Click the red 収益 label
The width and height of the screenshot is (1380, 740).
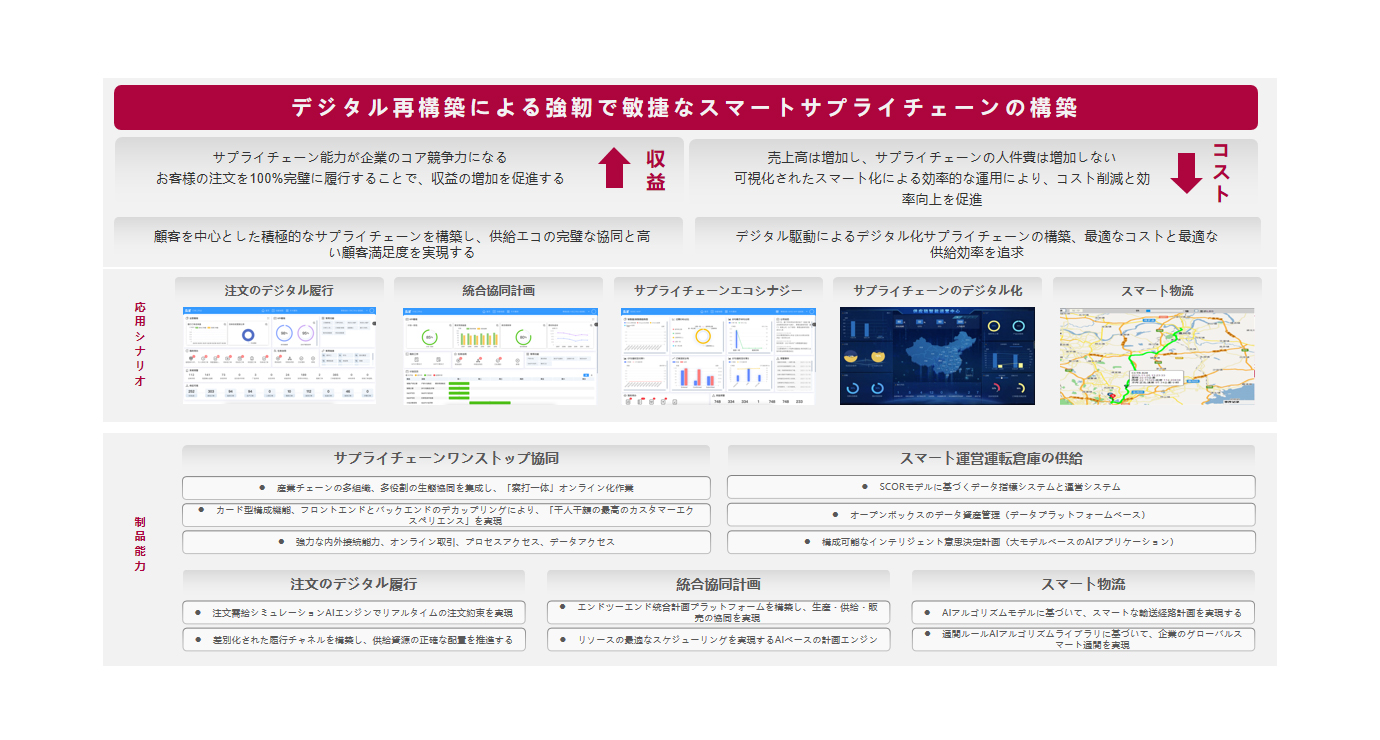click(x=656, y=170)
